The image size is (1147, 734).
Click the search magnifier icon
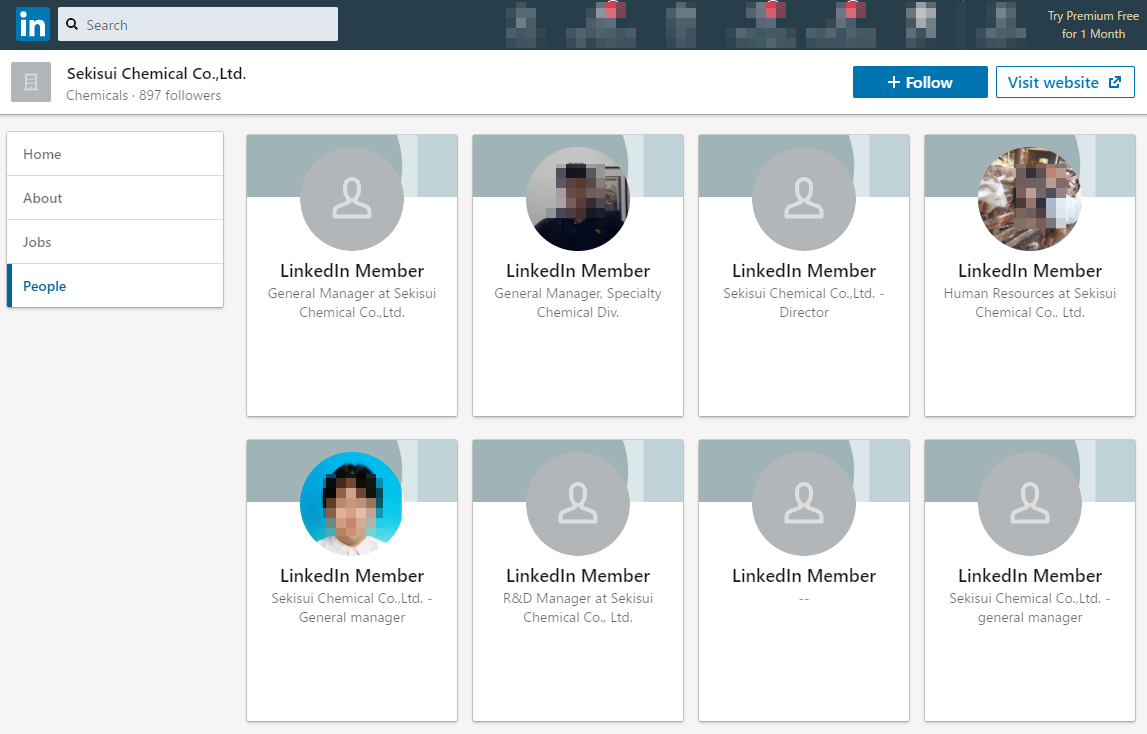click(72, 24)
